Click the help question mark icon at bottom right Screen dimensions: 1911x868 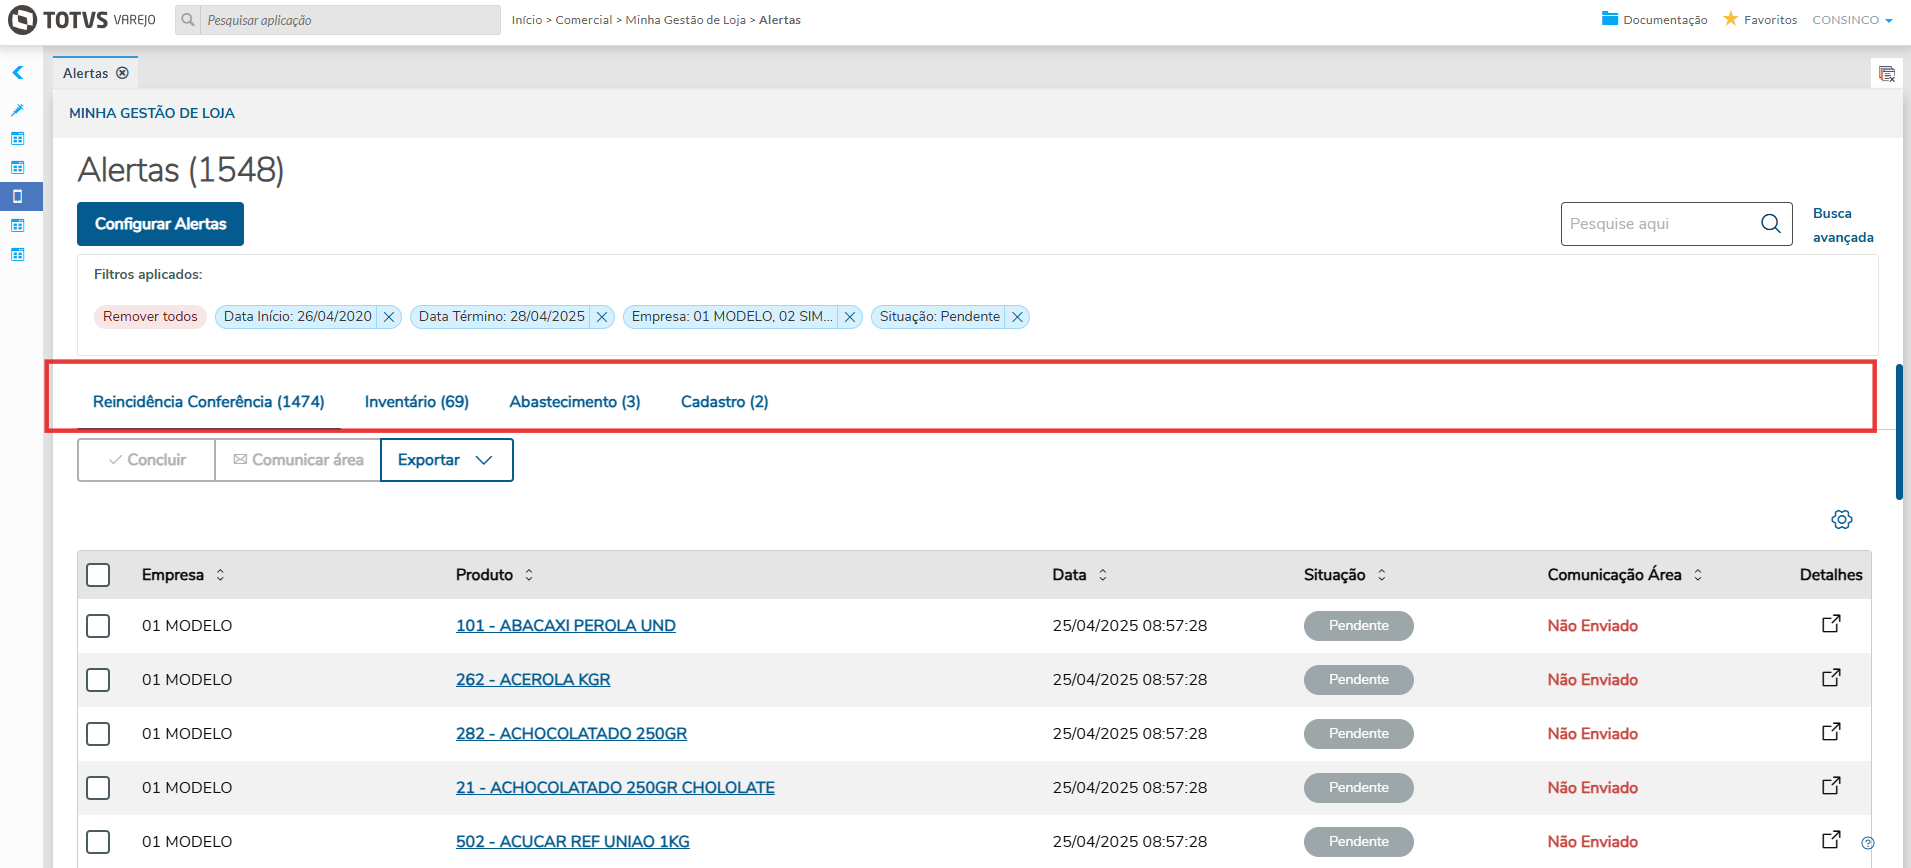click(1867, 843)
